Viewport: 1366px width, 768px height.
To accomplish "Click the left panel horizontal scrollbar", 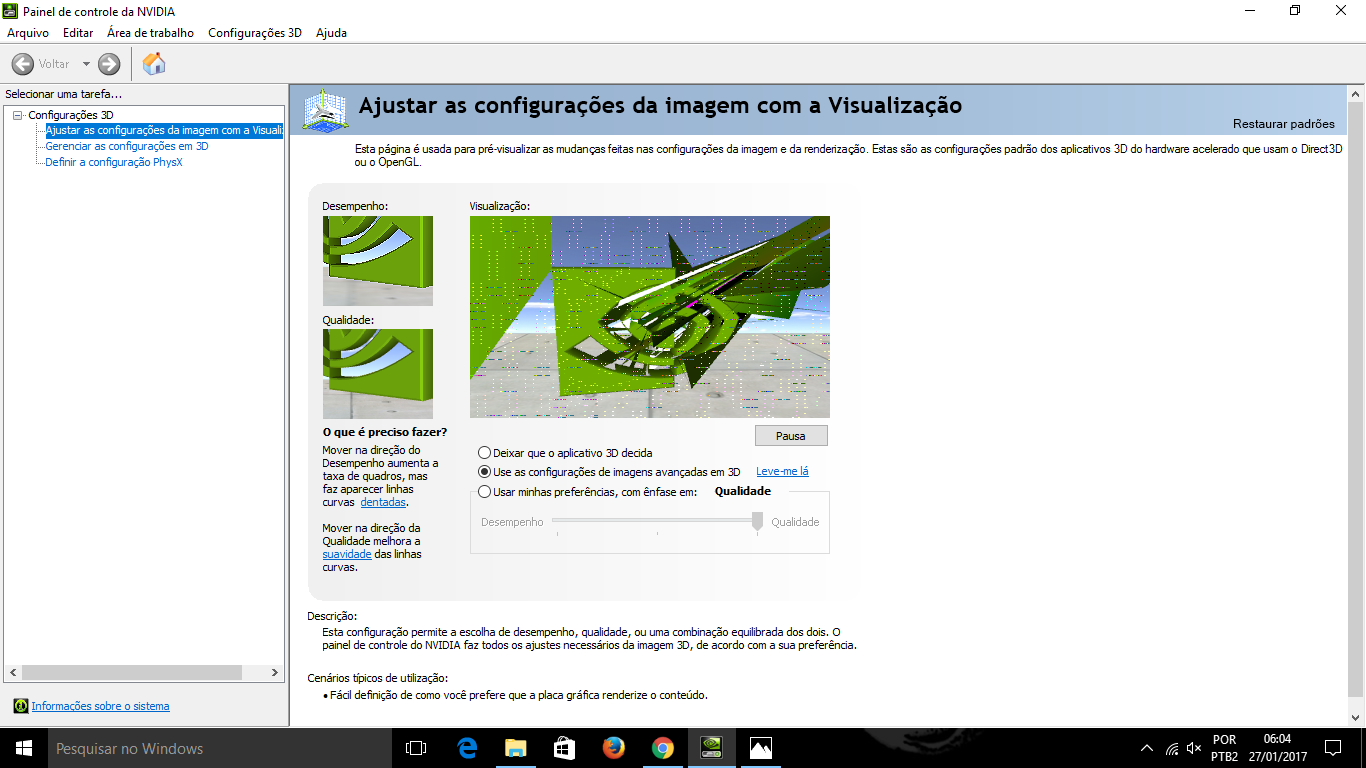I will (132, 673).
